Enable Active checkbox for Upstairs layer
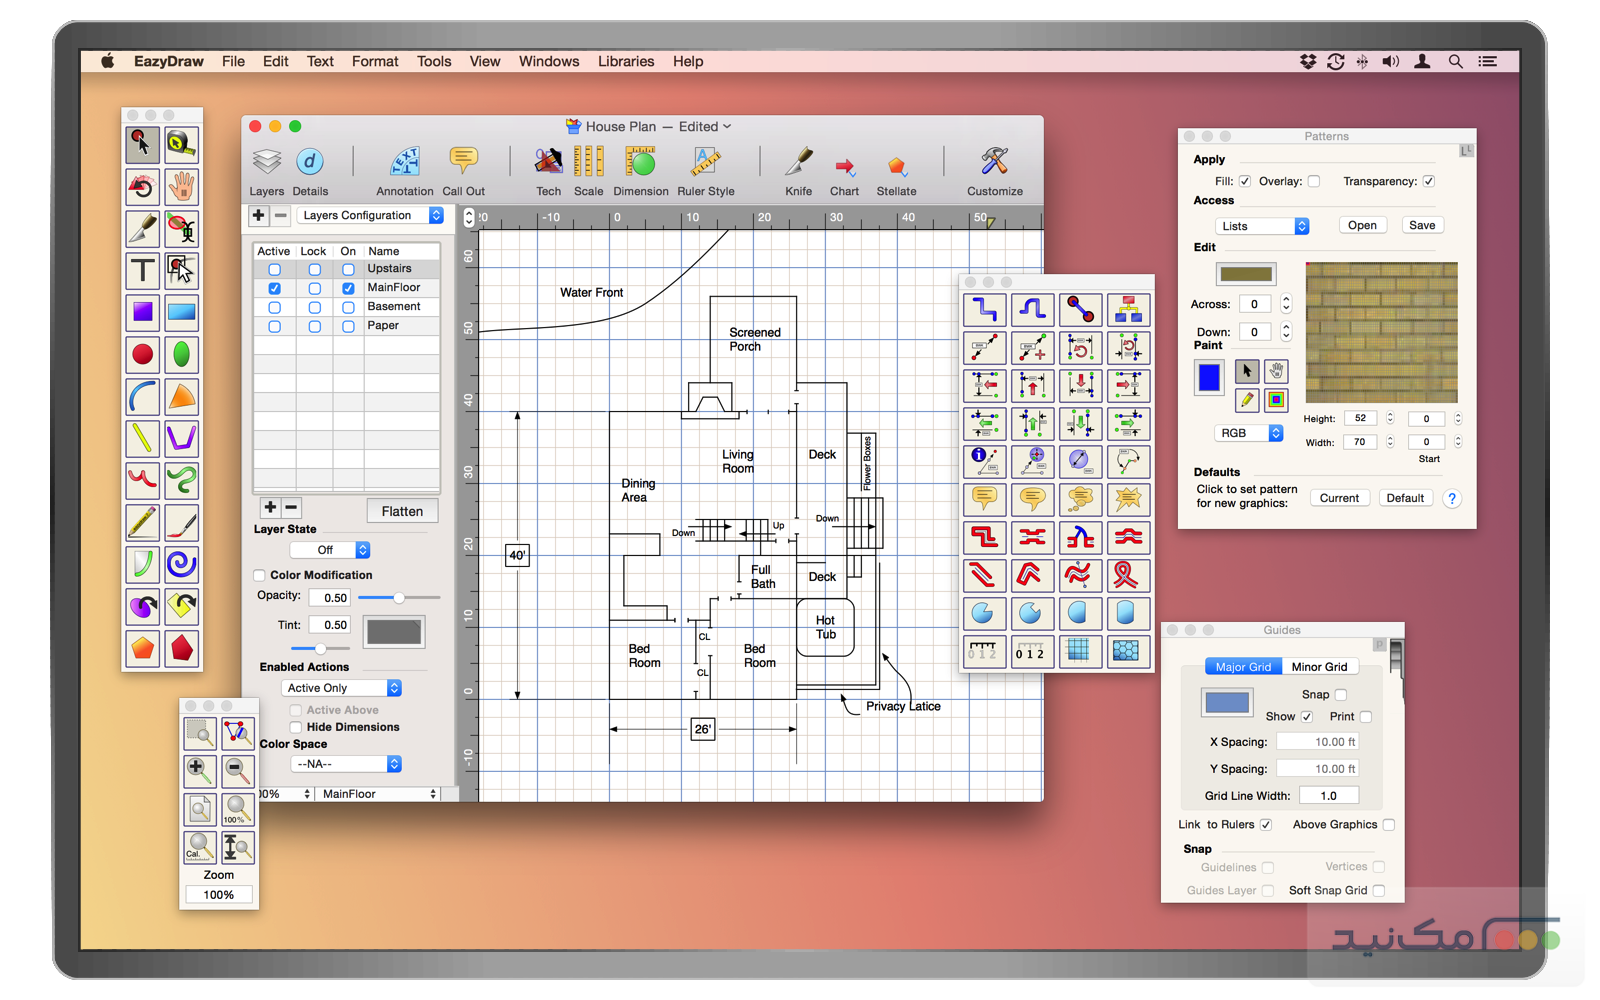The height and width of the screenshot is (1000, 1600). coord(274,269)
